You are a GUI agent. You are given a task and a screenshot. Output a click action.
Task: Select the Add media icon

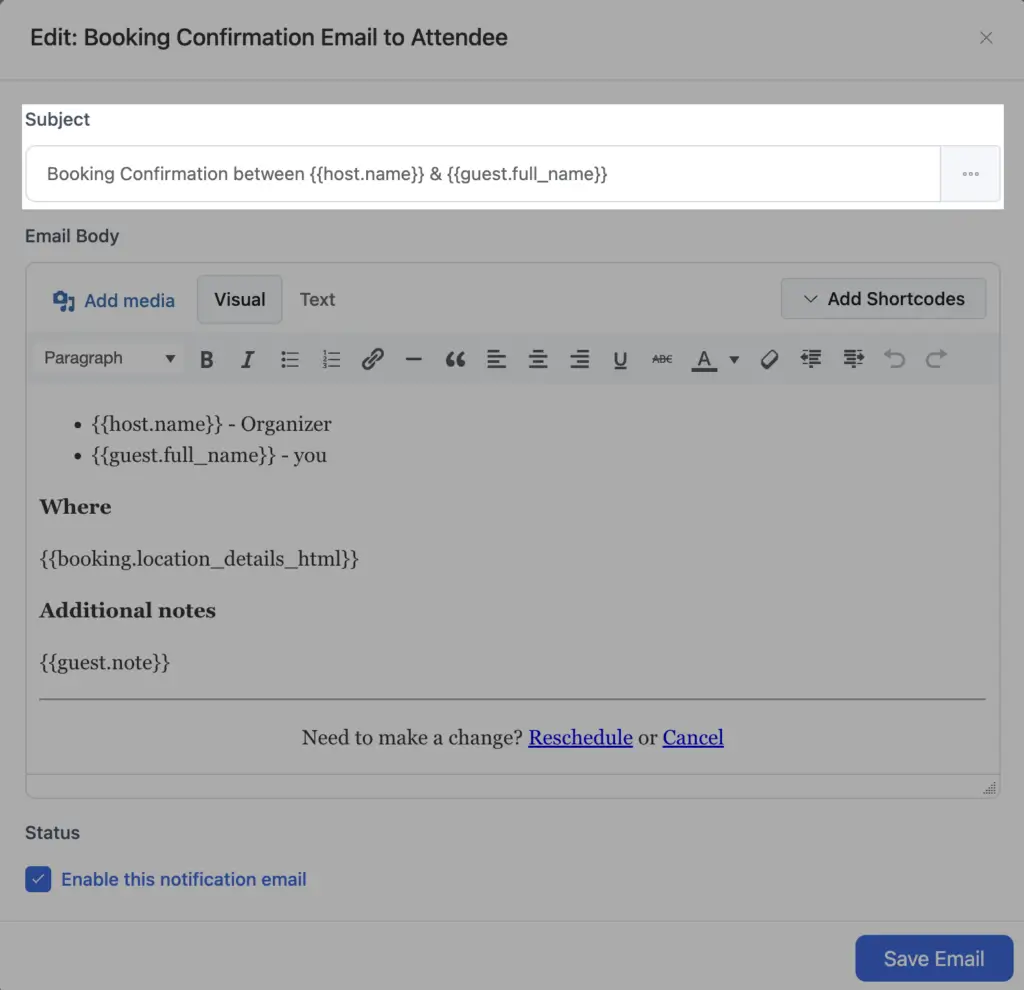[x=62, y=299]
